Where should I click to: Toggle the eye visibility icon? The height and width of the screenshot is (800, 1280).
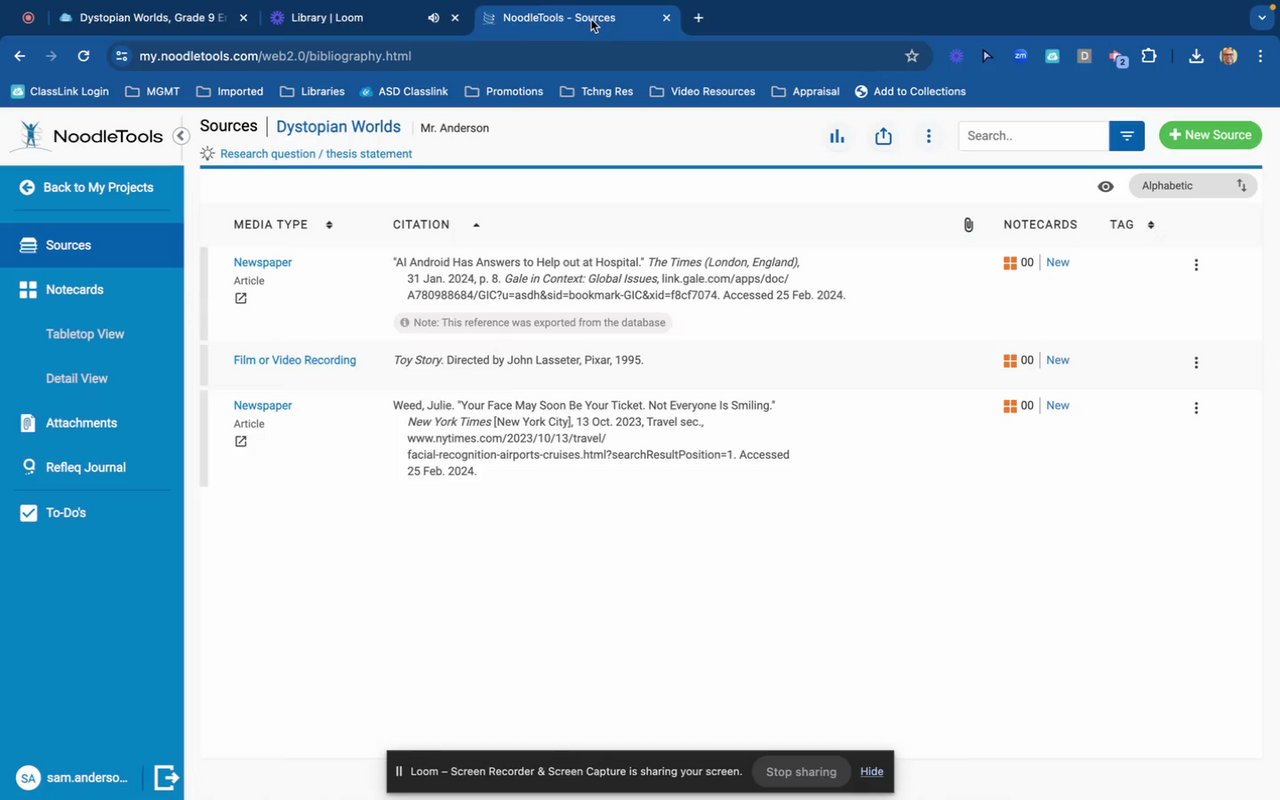click(x=1105, y=186)
